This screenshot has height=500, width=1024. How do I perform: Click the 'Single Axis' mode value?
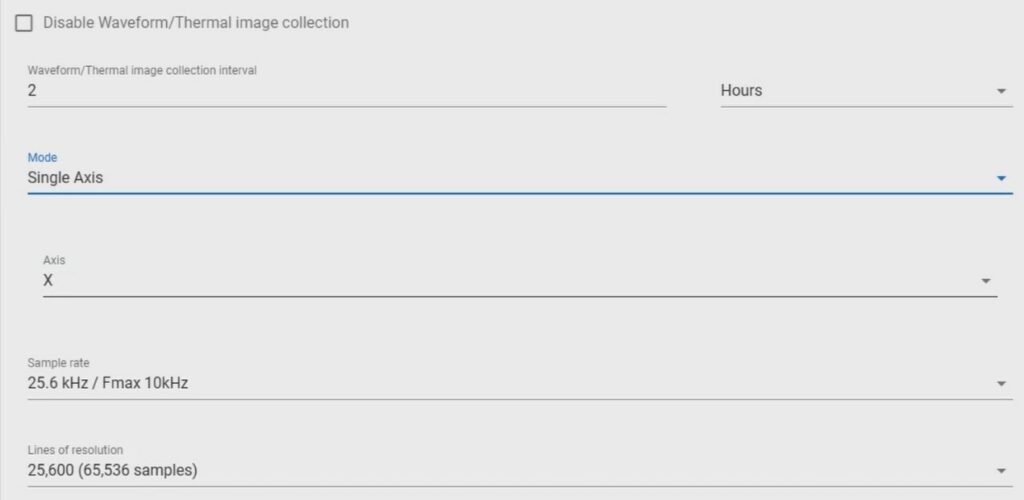coord(65,178)
